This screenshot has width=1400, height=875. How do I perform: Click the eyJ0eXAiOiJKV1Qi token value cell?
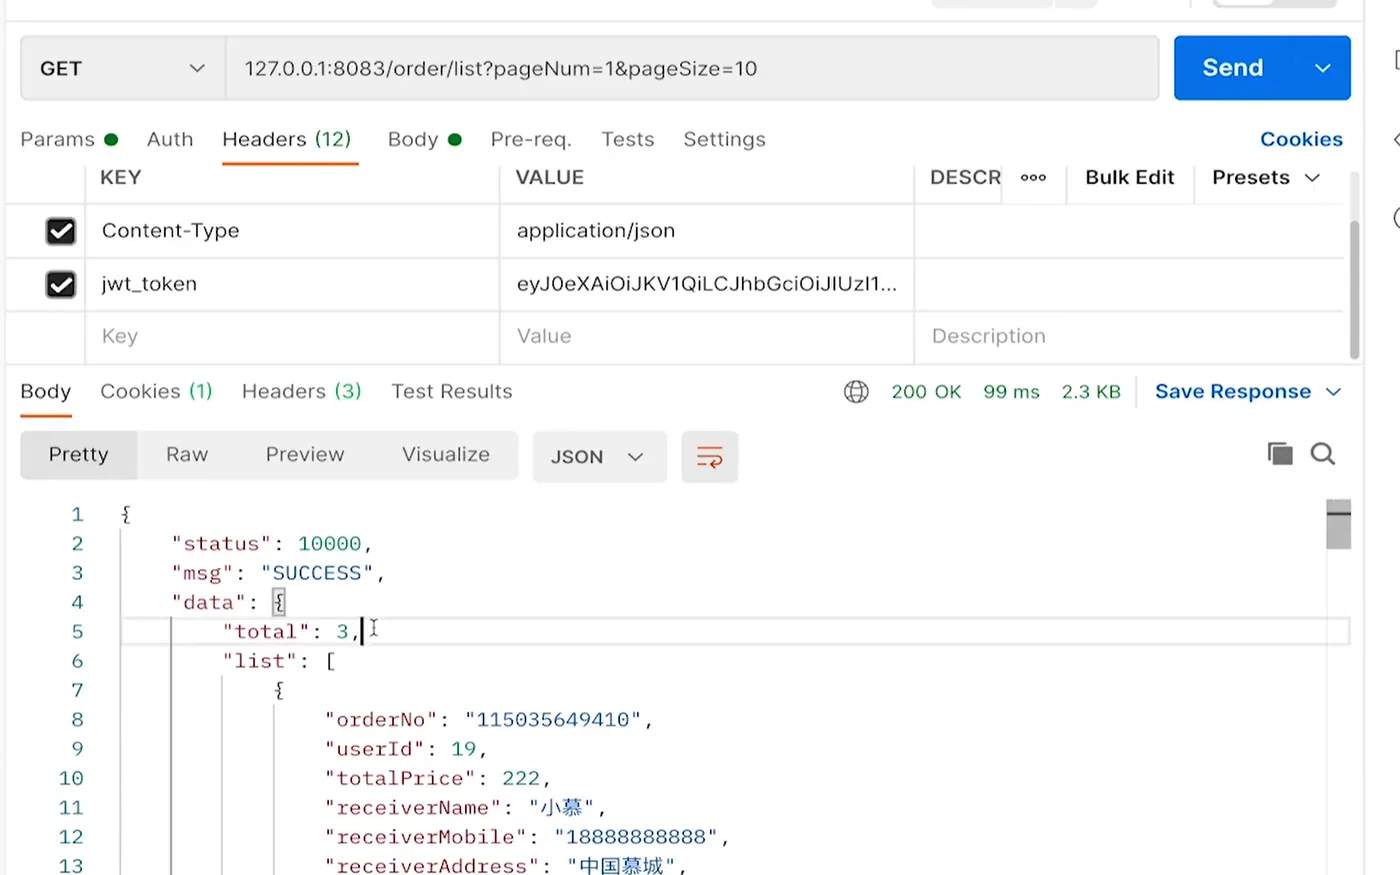click(706, 284)
